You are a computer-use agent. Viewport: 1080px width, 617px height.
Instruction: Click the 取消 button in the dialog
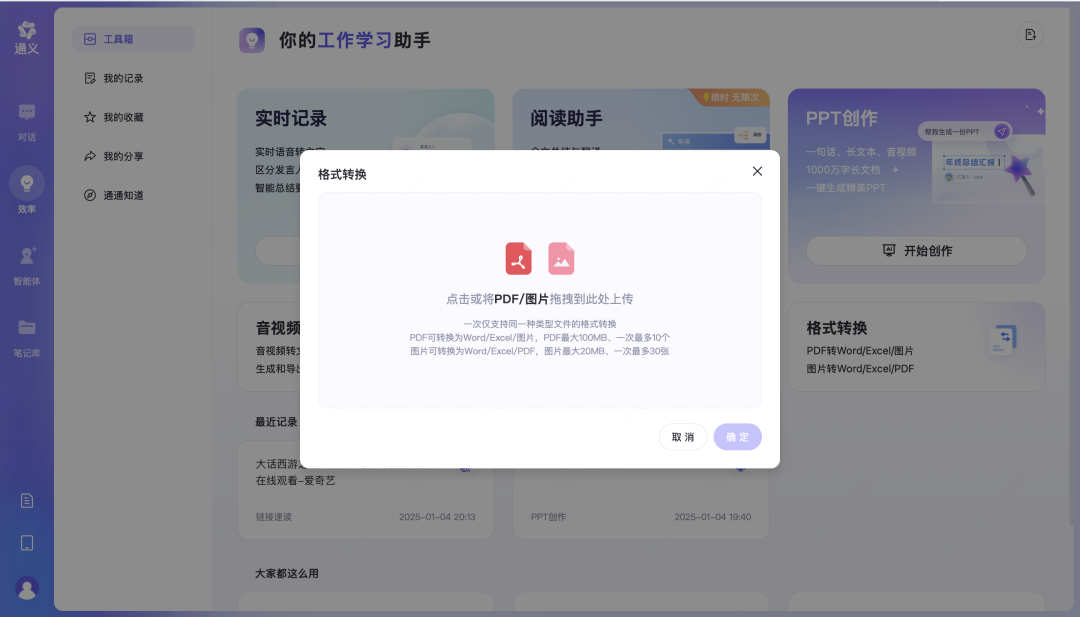(x=683, y=437)
